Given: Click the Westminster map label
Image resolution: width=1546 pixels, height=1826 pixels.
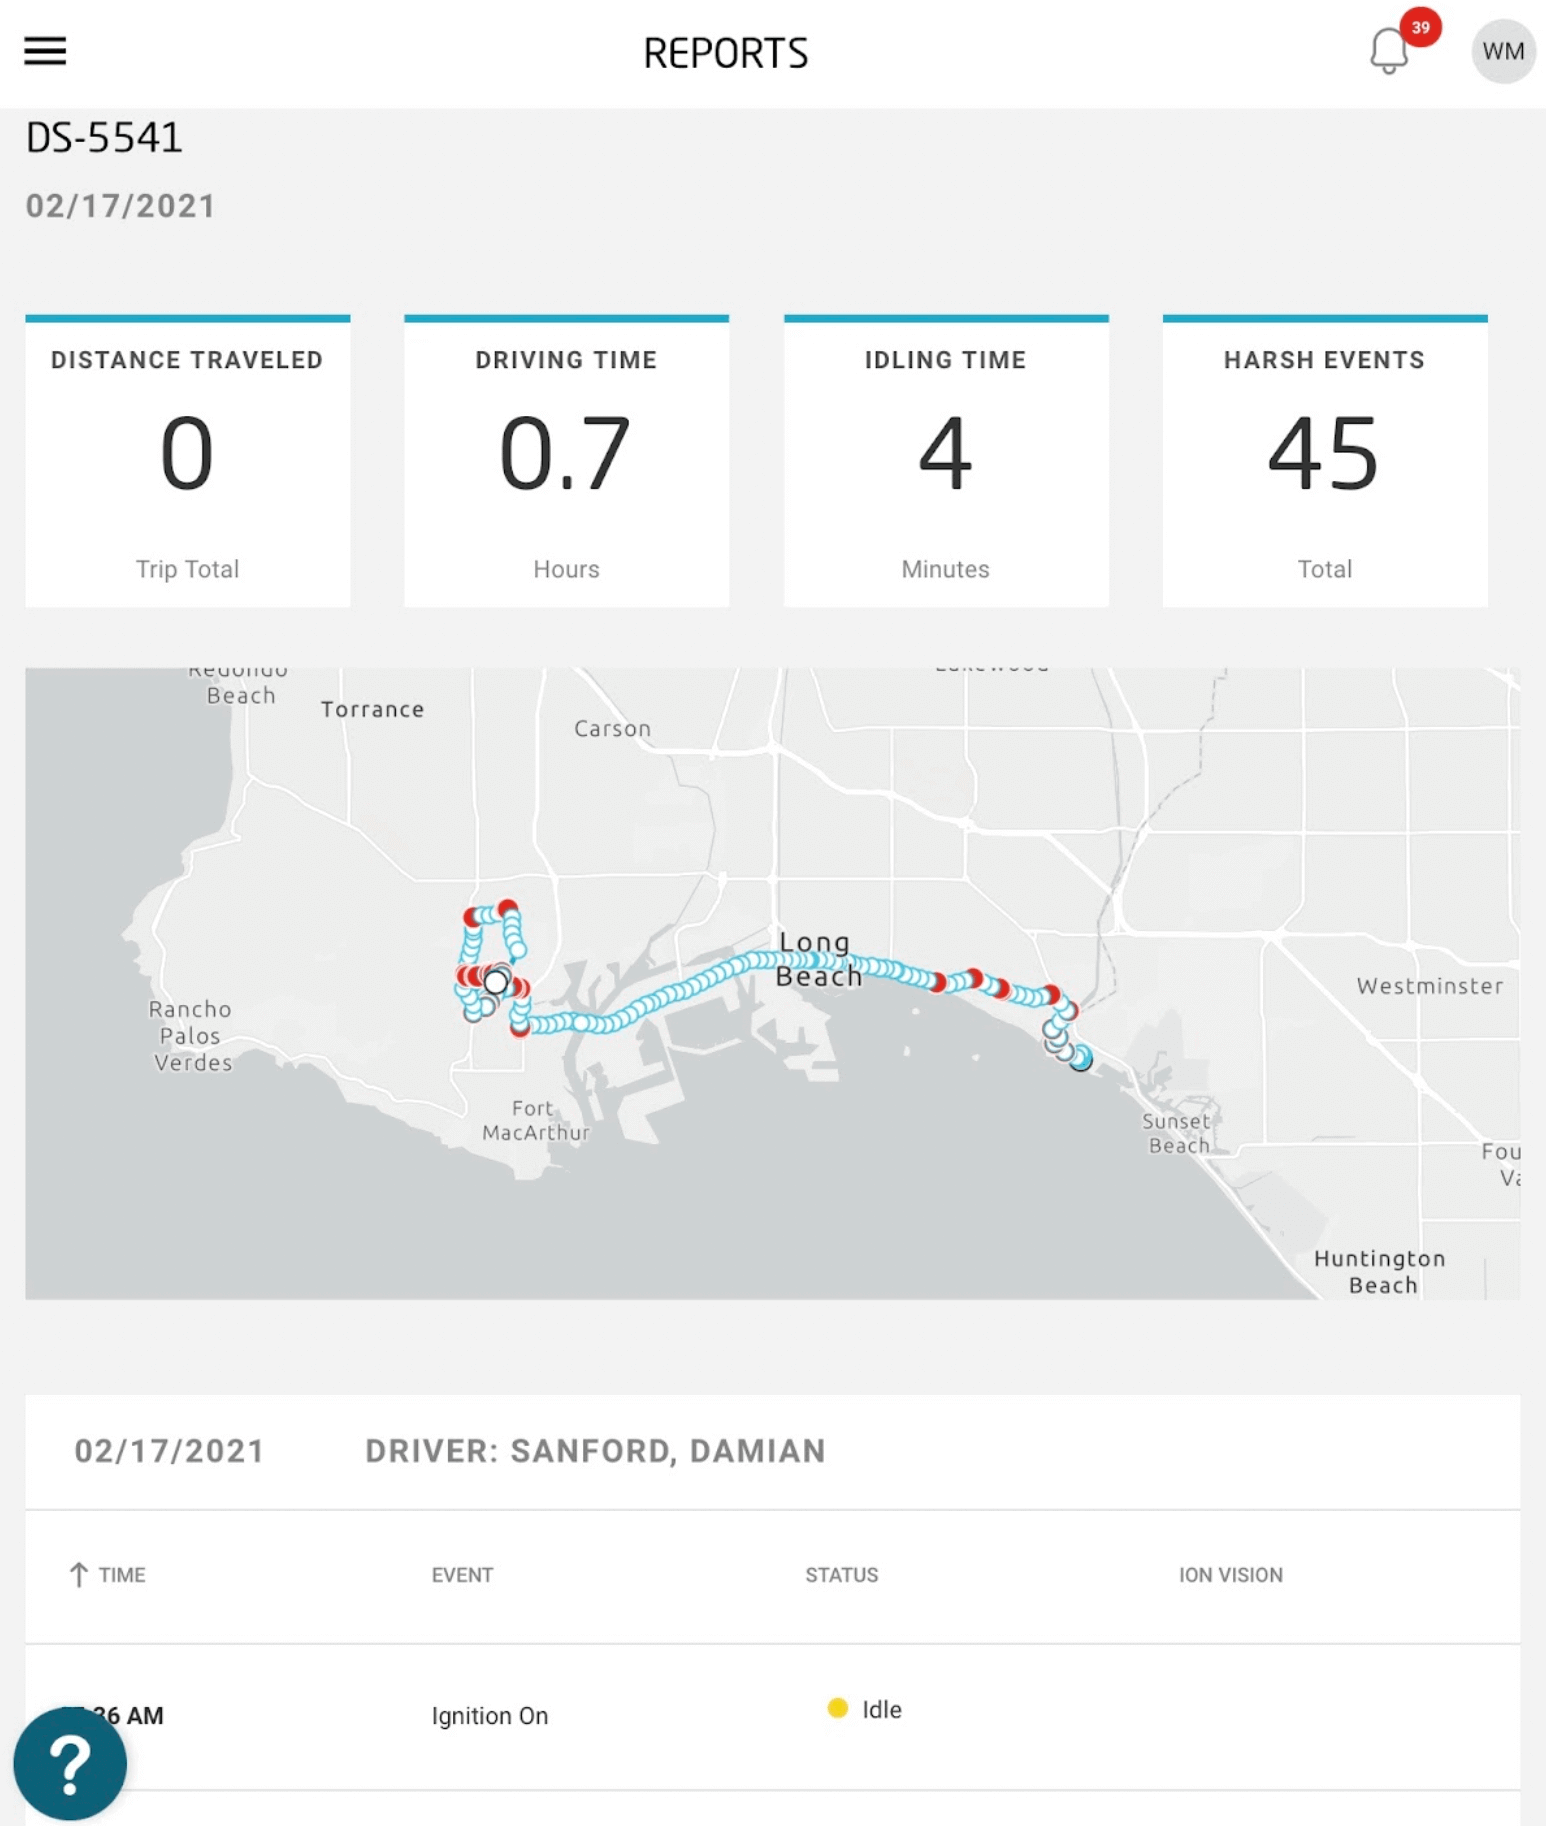Looking at the screenshot, I should [1429, 986].
